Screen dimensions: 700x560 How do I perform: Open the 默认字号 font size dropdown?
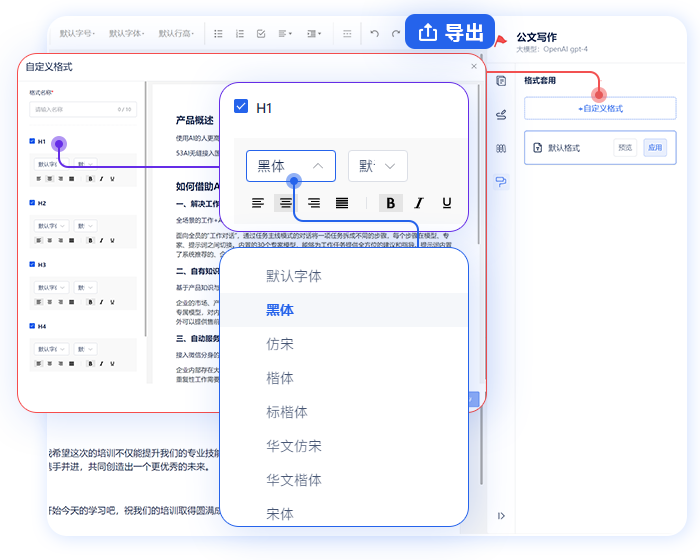coord(77,33)
